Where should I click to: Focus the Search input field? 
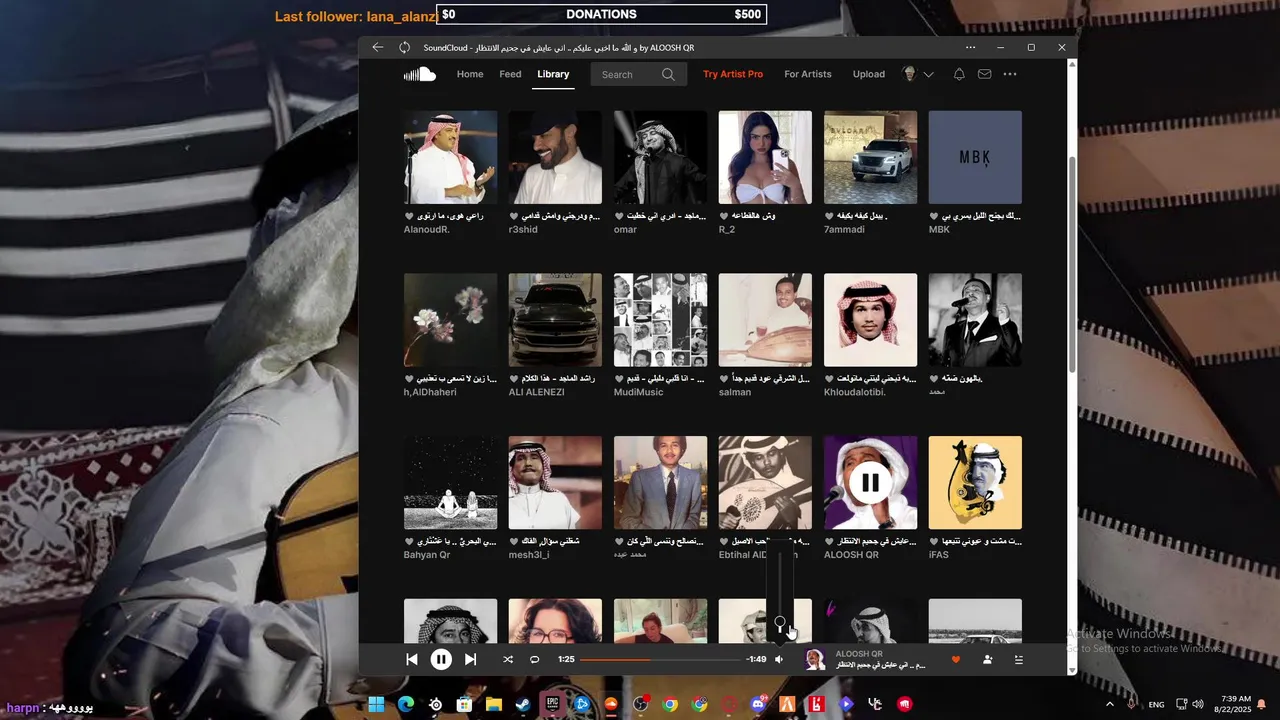click(638, 74)
